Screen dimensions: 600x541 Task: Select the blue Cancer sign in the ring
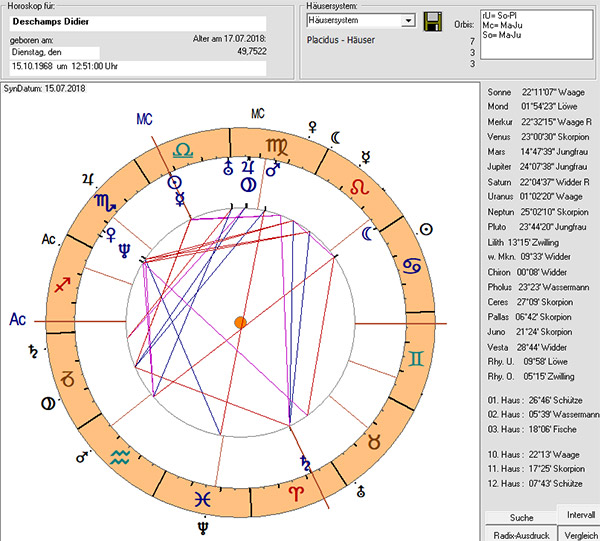412,265
